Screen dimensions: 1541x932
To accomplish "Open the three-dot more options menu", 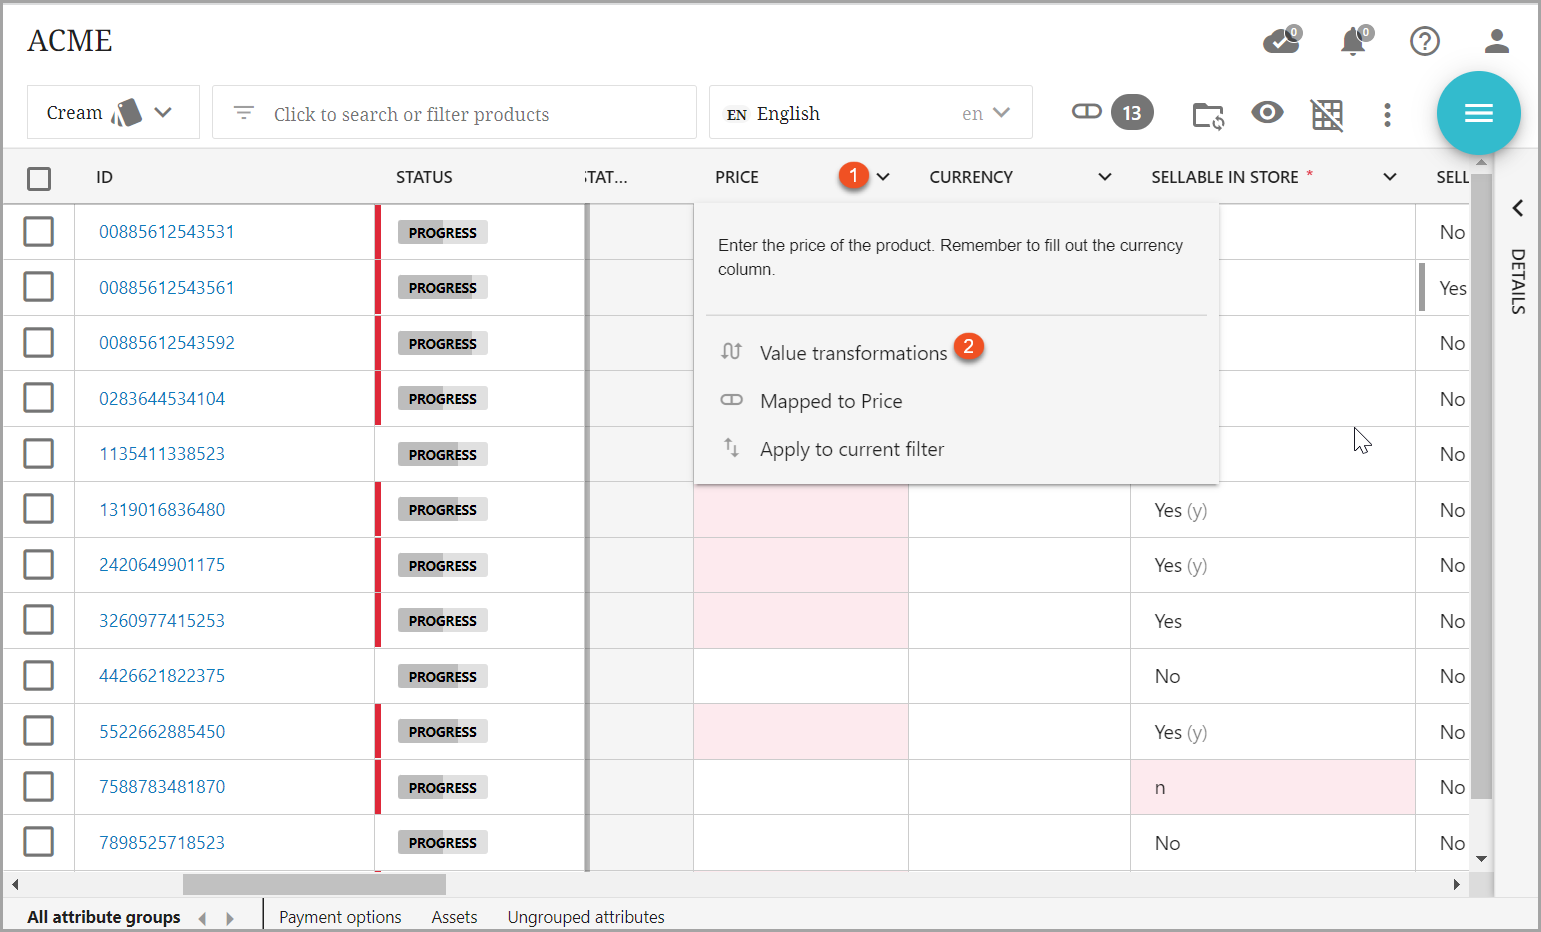I will [1387, 115].
